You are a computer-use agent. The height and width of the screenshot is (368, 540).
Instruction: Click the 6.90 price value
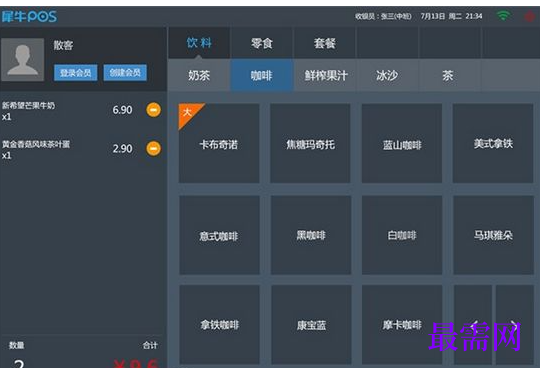[x=122, y=110]
